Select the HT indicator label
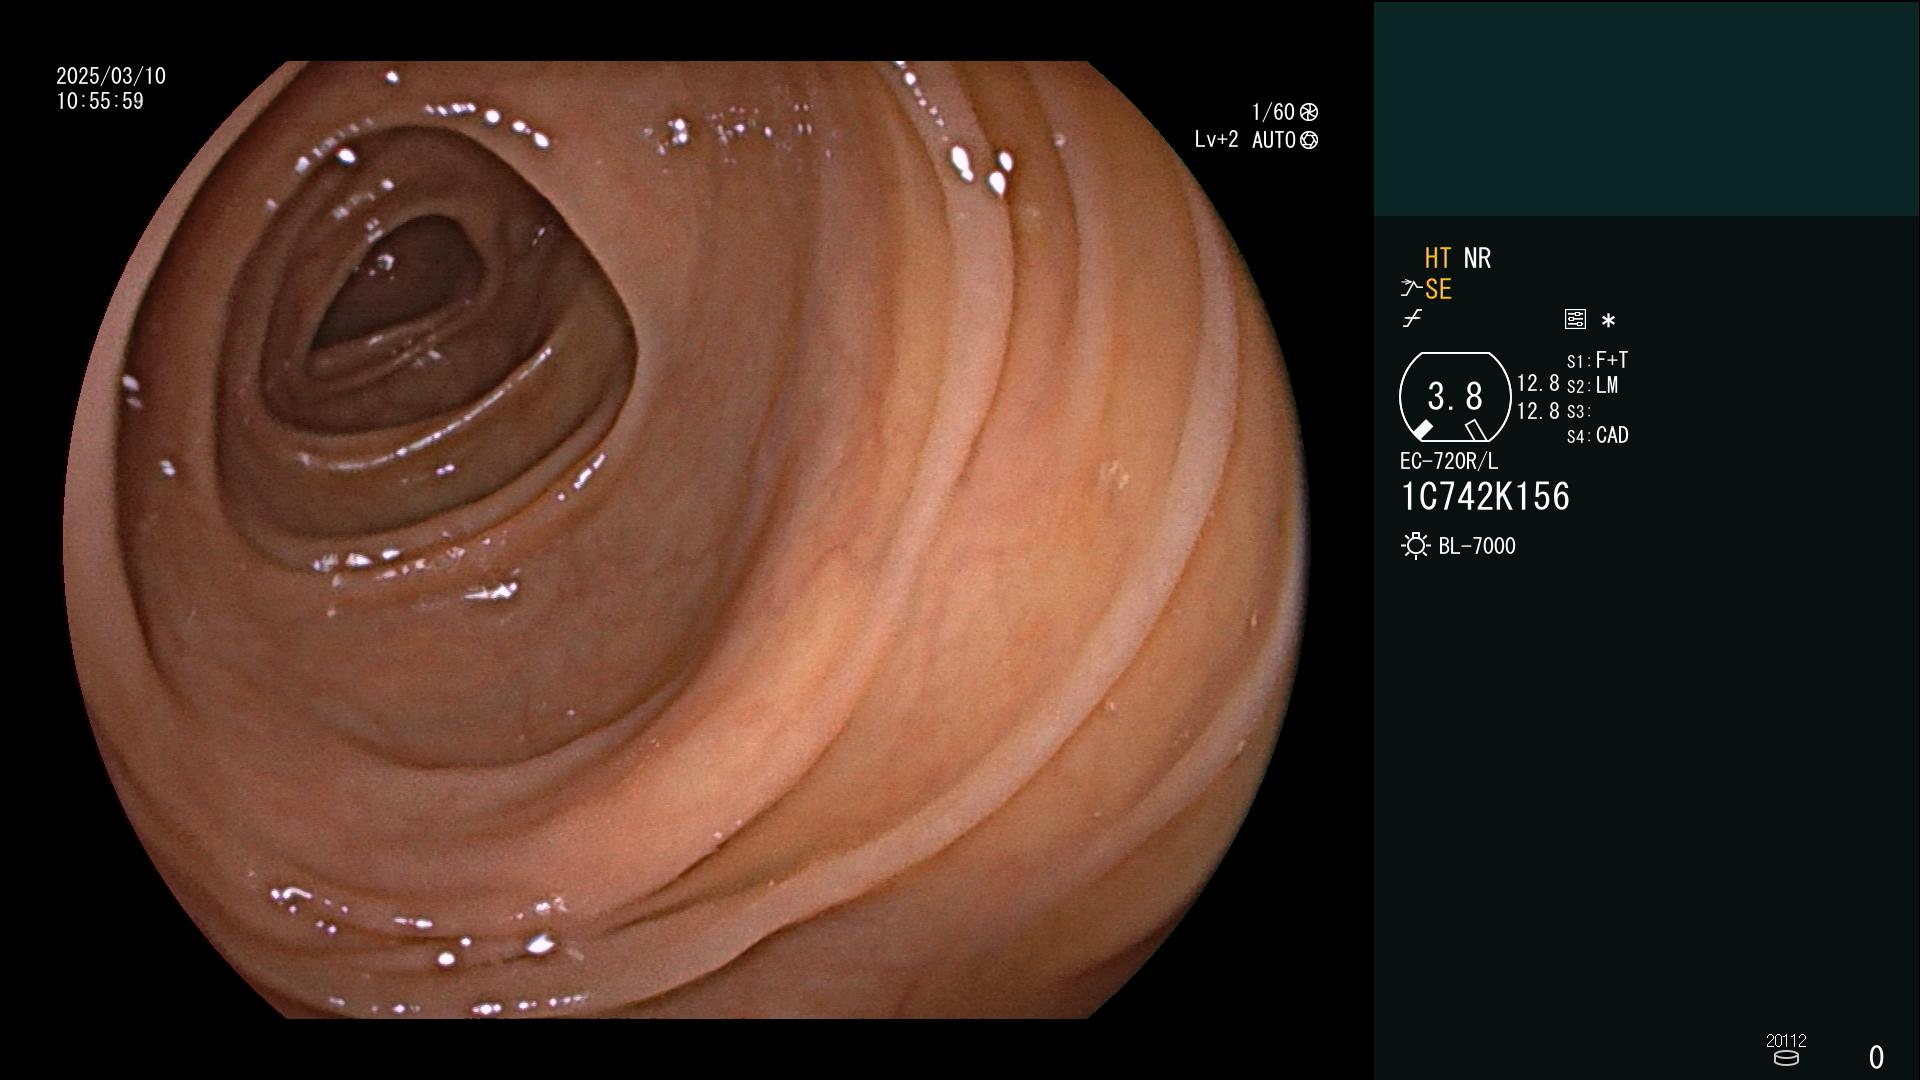 1438,258
